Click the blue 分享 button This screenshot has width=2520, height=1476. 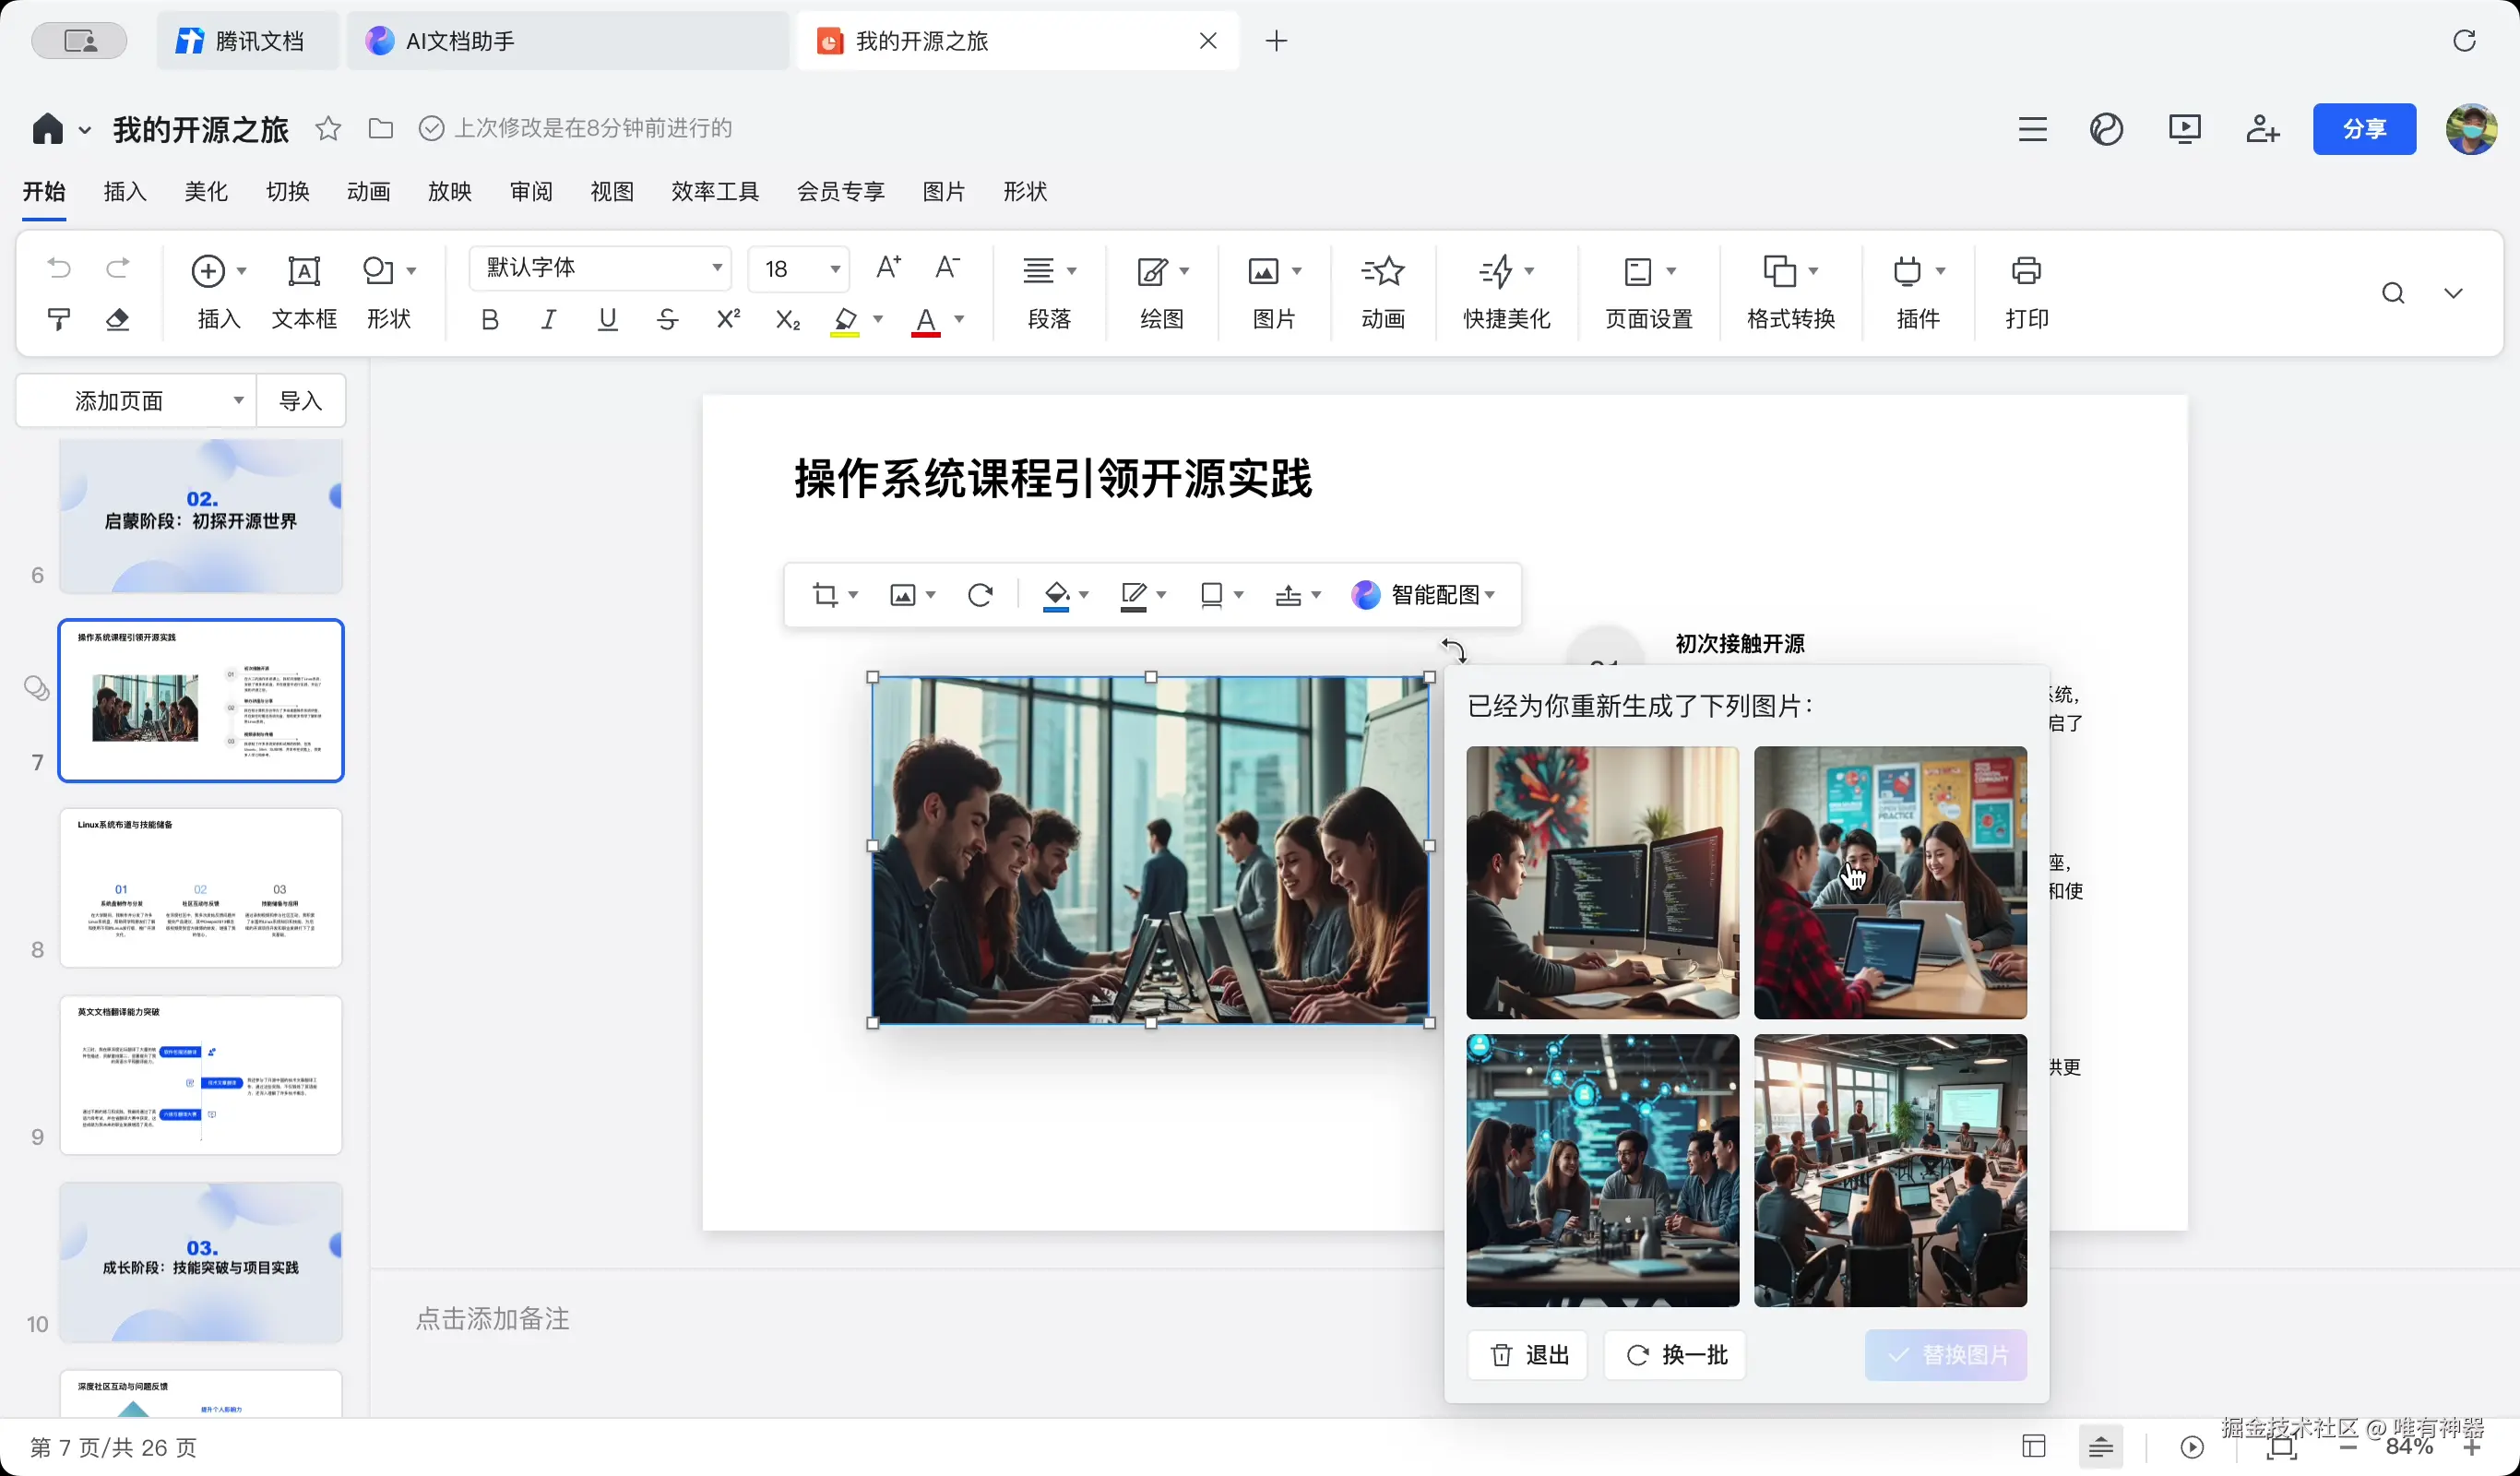coord(2363,129)
